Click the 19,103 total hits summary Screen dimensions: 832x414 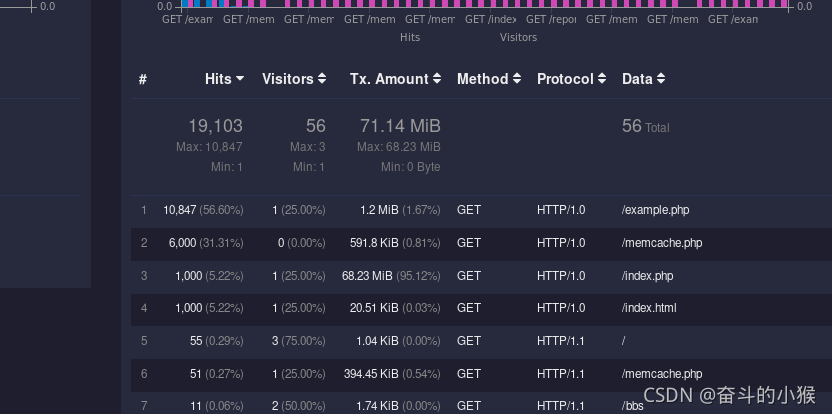tap(215, 126)
